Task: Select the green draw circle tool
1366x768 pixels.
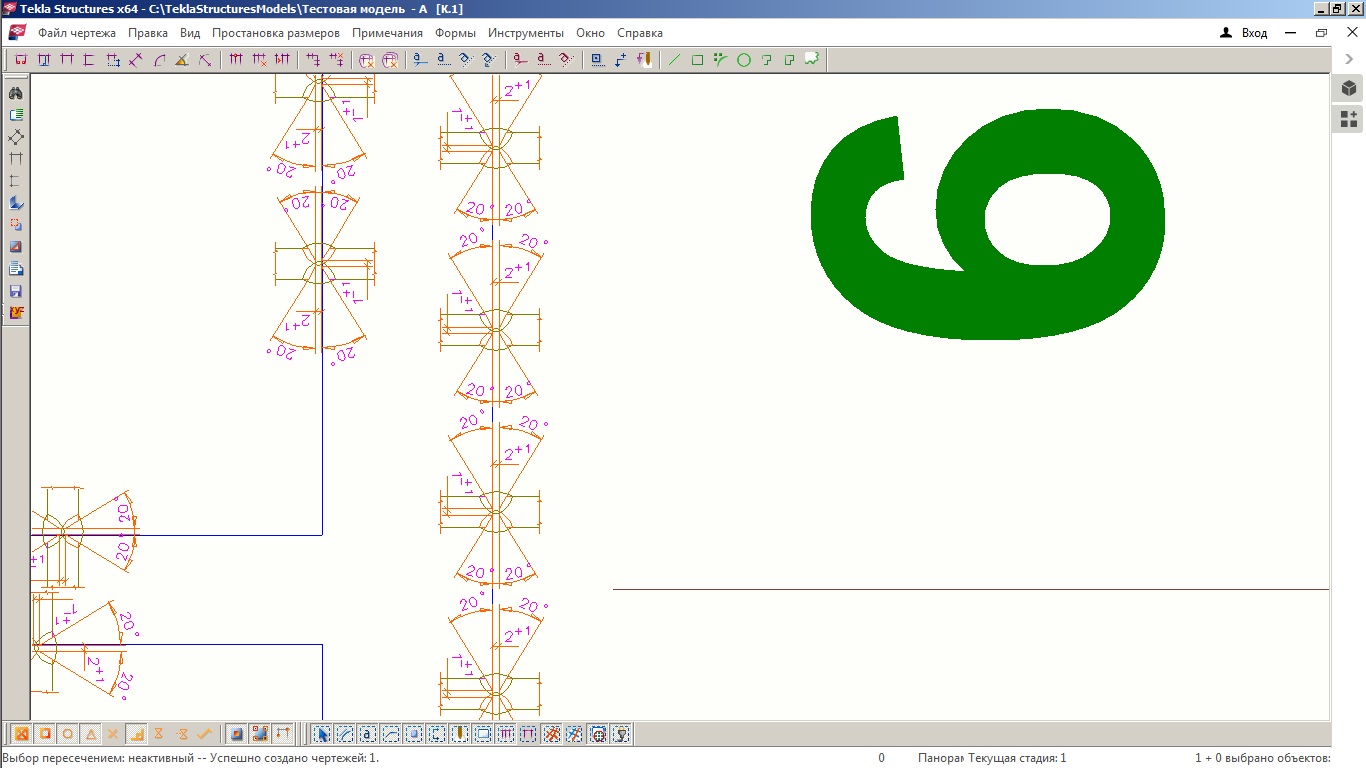Action: tap(744, 60)
